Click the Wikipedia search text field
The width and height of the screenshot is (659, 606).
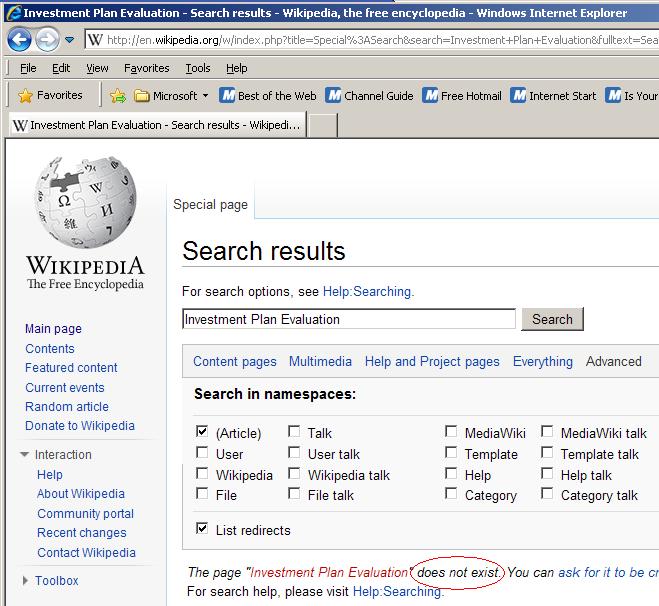click(349, 319)
